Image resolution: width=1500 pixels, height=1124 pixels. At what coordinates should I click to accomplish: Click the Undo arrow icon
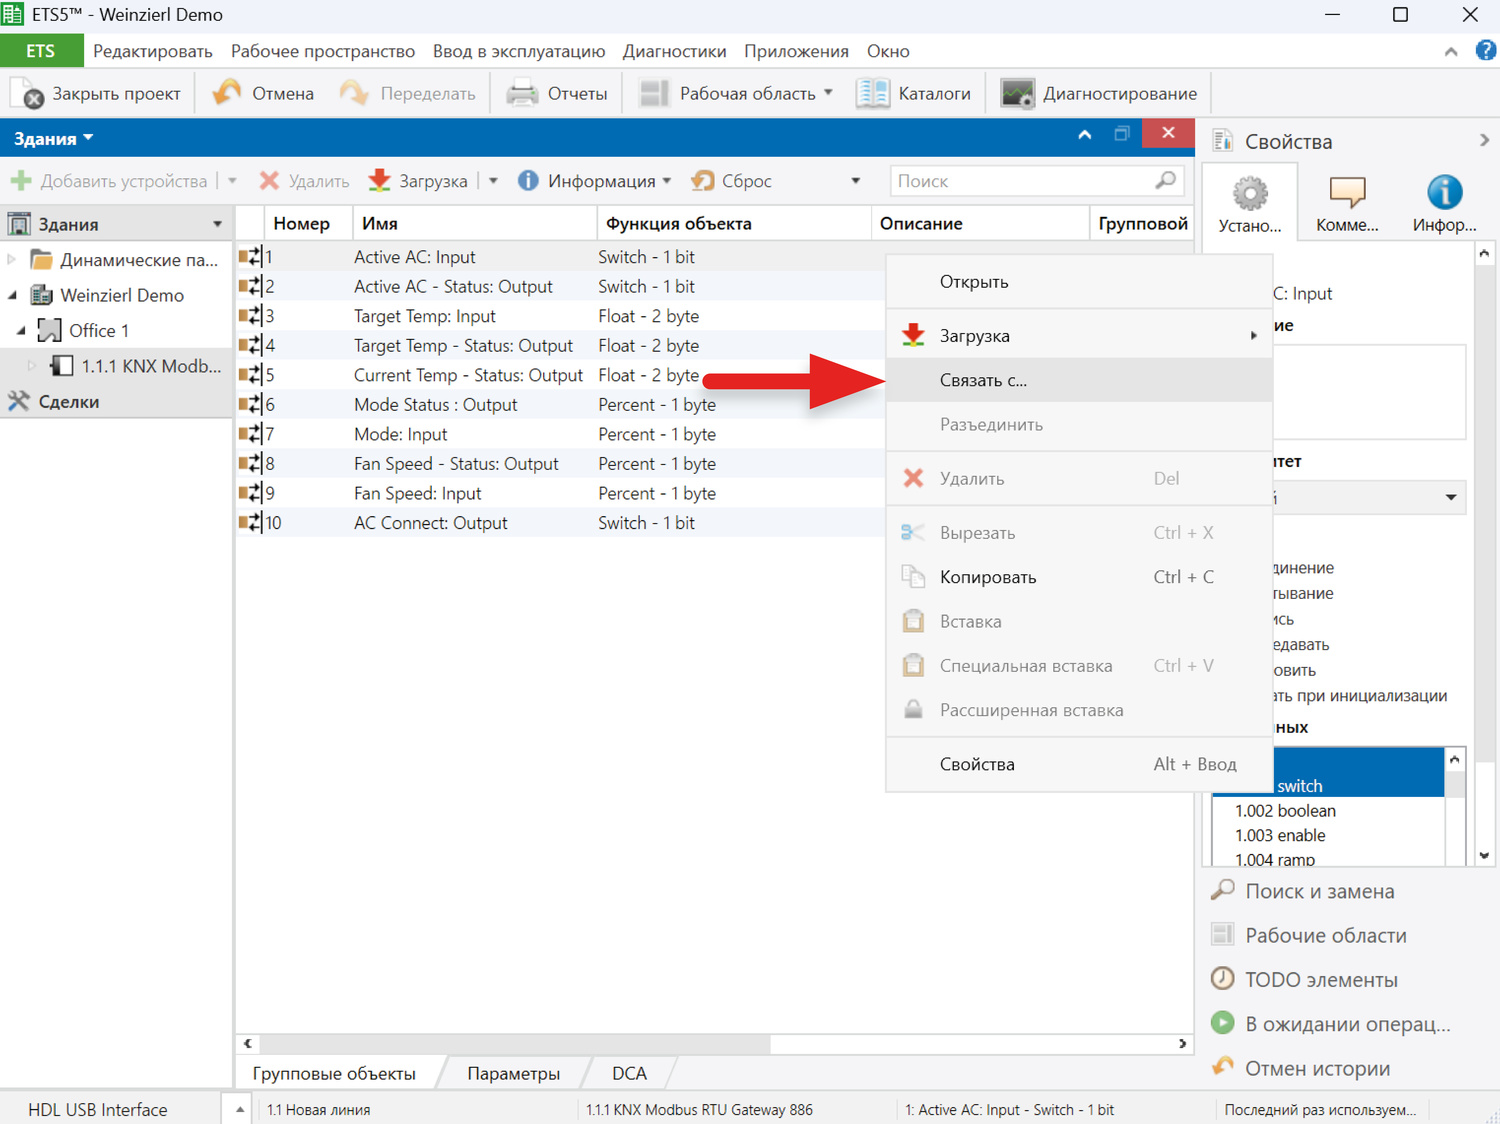click(x=227, y=93)
